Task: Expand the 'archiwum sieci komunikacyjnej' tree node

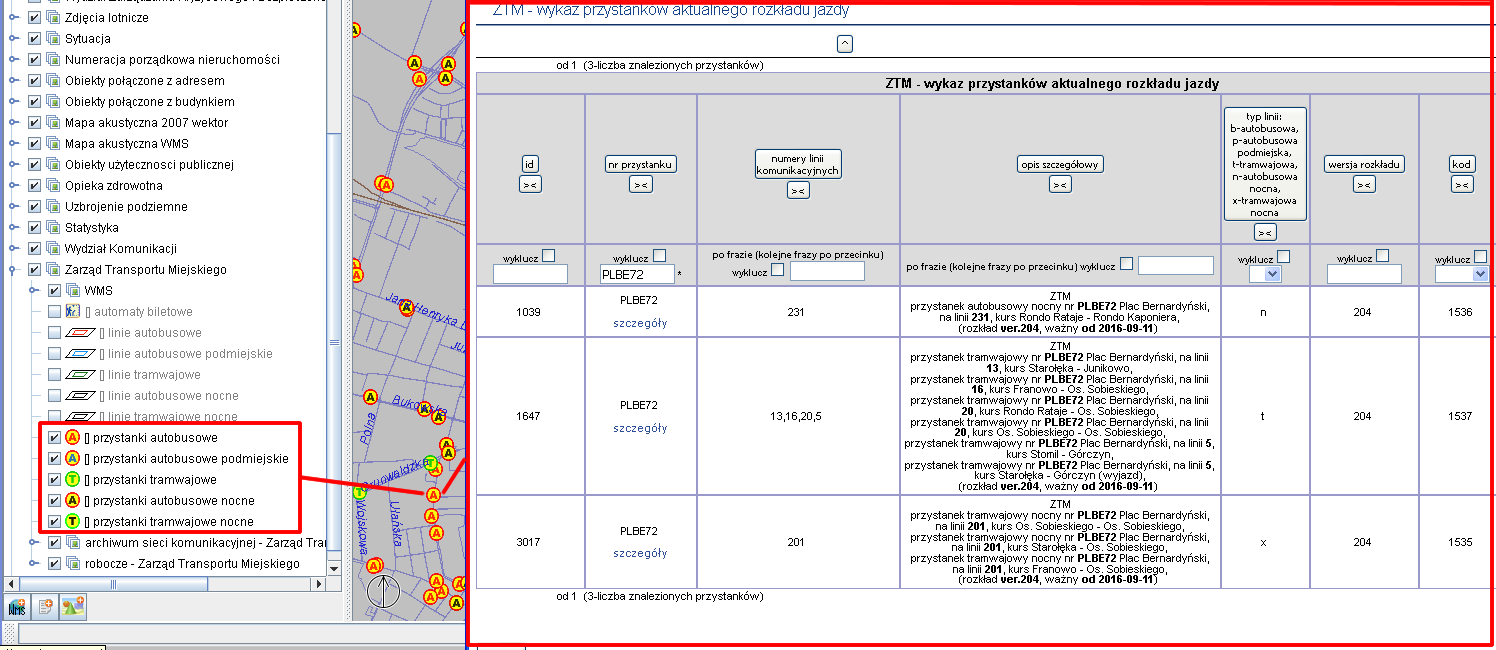Action: 34,543
